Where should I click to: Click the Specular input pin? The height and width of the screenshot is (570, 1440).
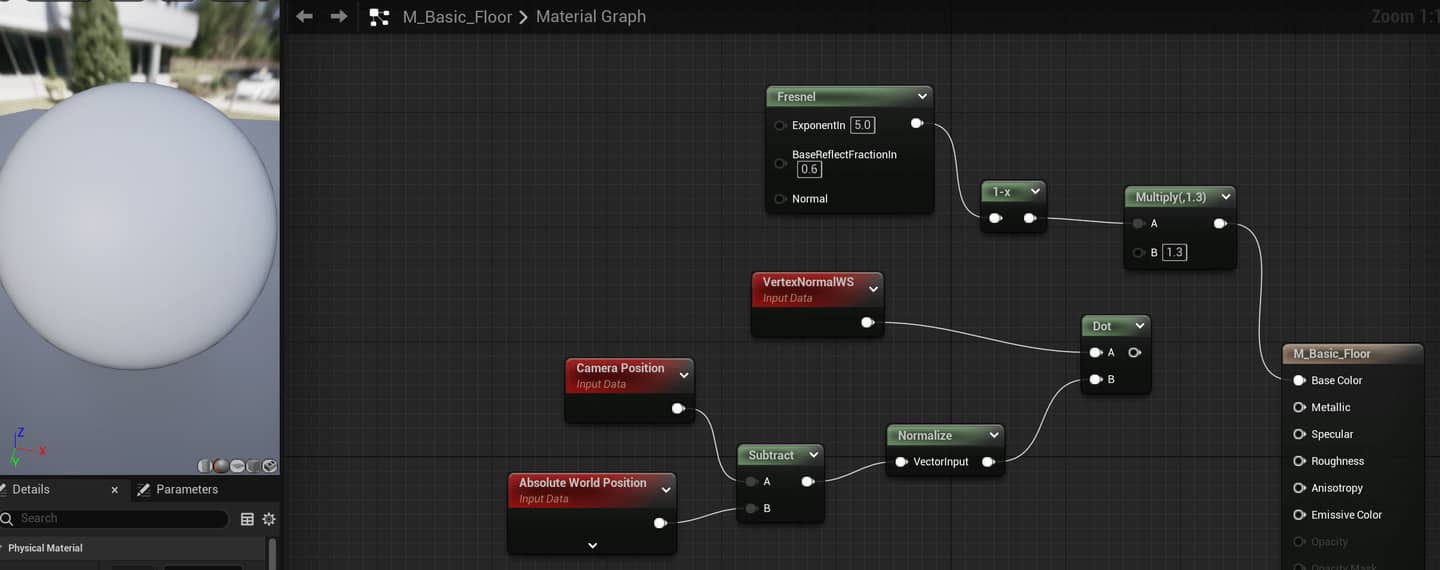point(1300,434)
